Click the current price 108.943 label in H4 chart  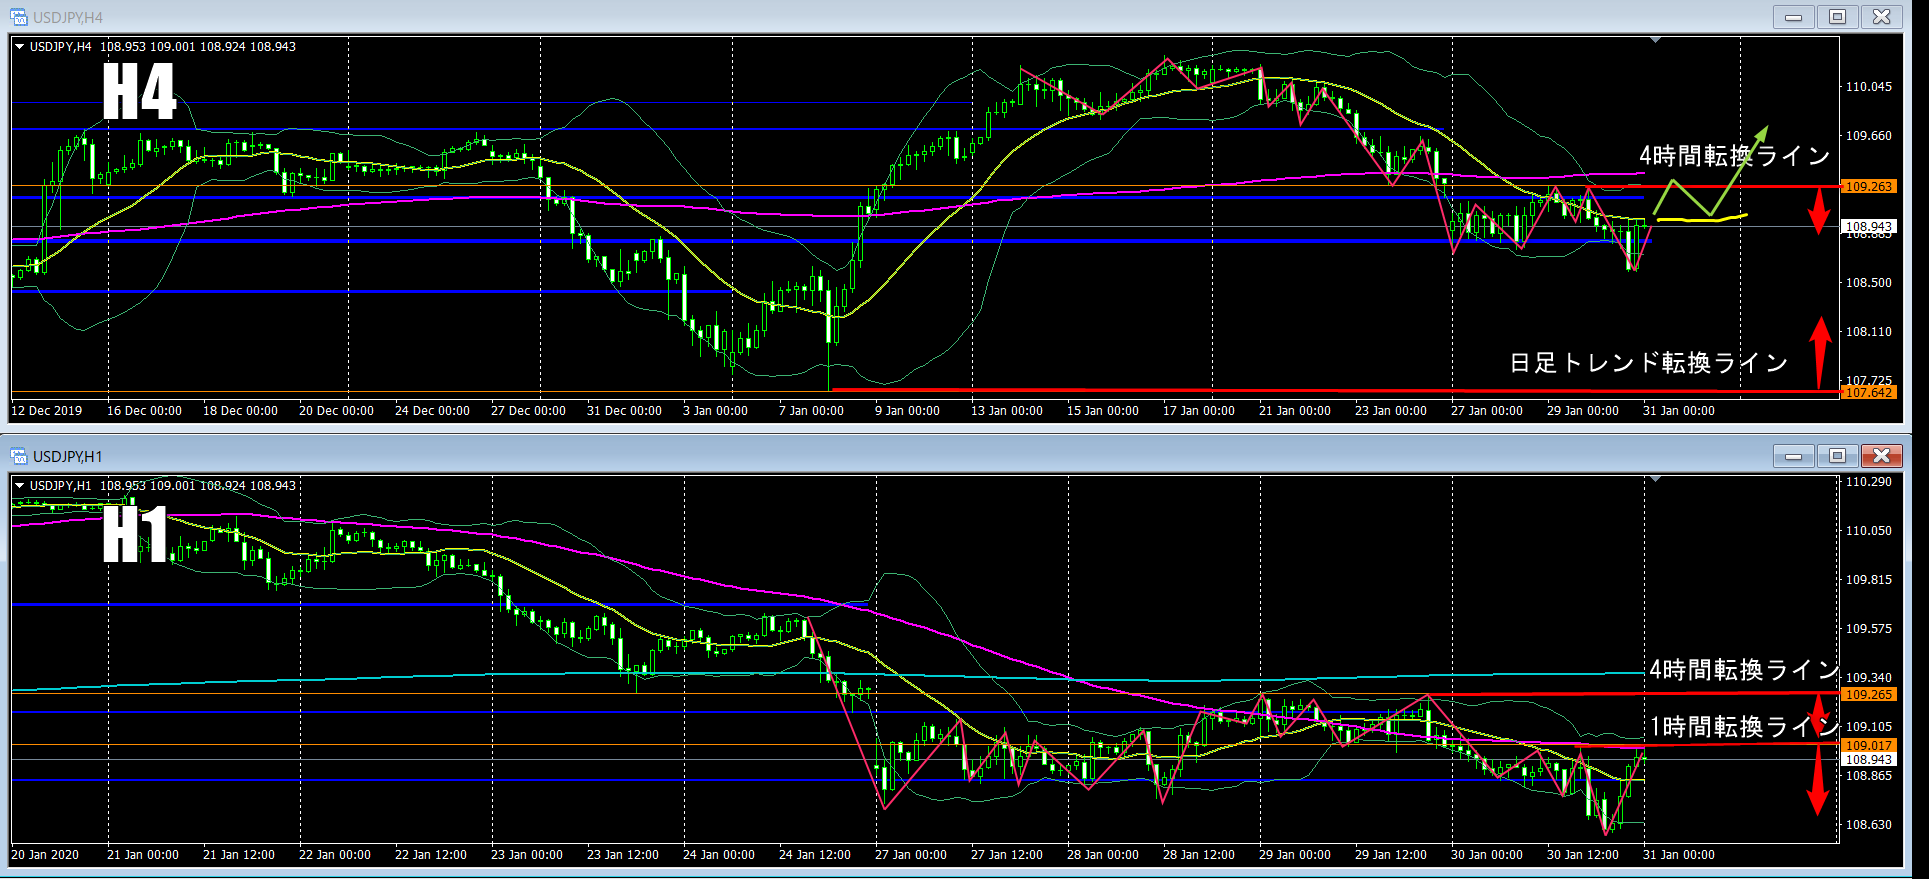pyautogui.click(x=1868, y=227)
